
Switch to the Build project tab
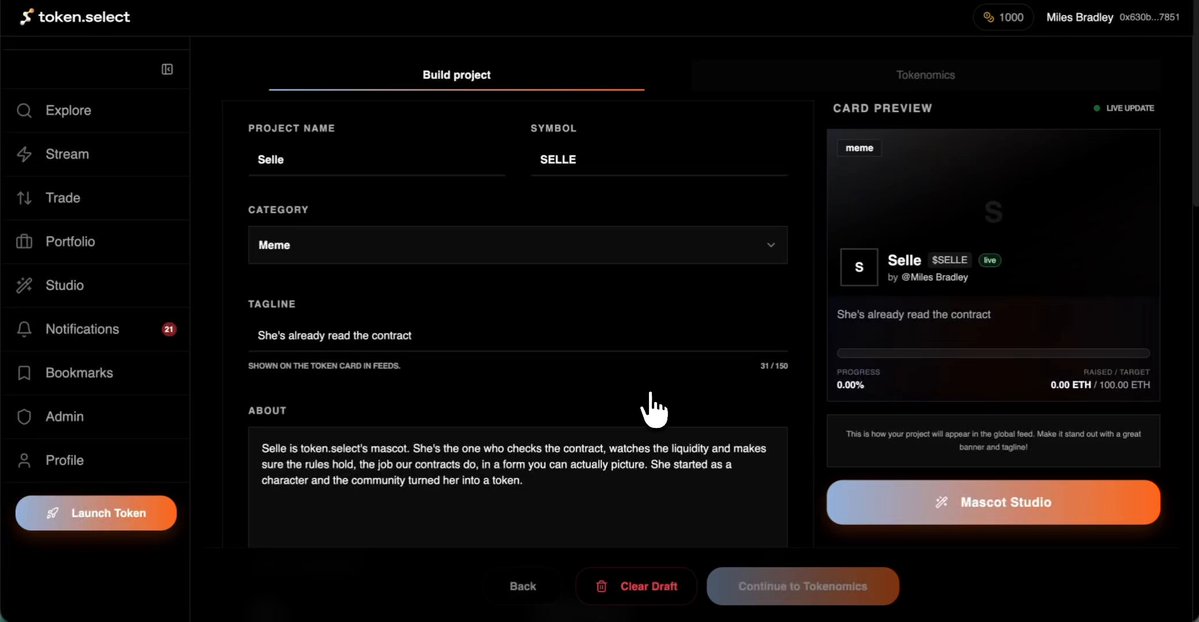pos(457,75)
